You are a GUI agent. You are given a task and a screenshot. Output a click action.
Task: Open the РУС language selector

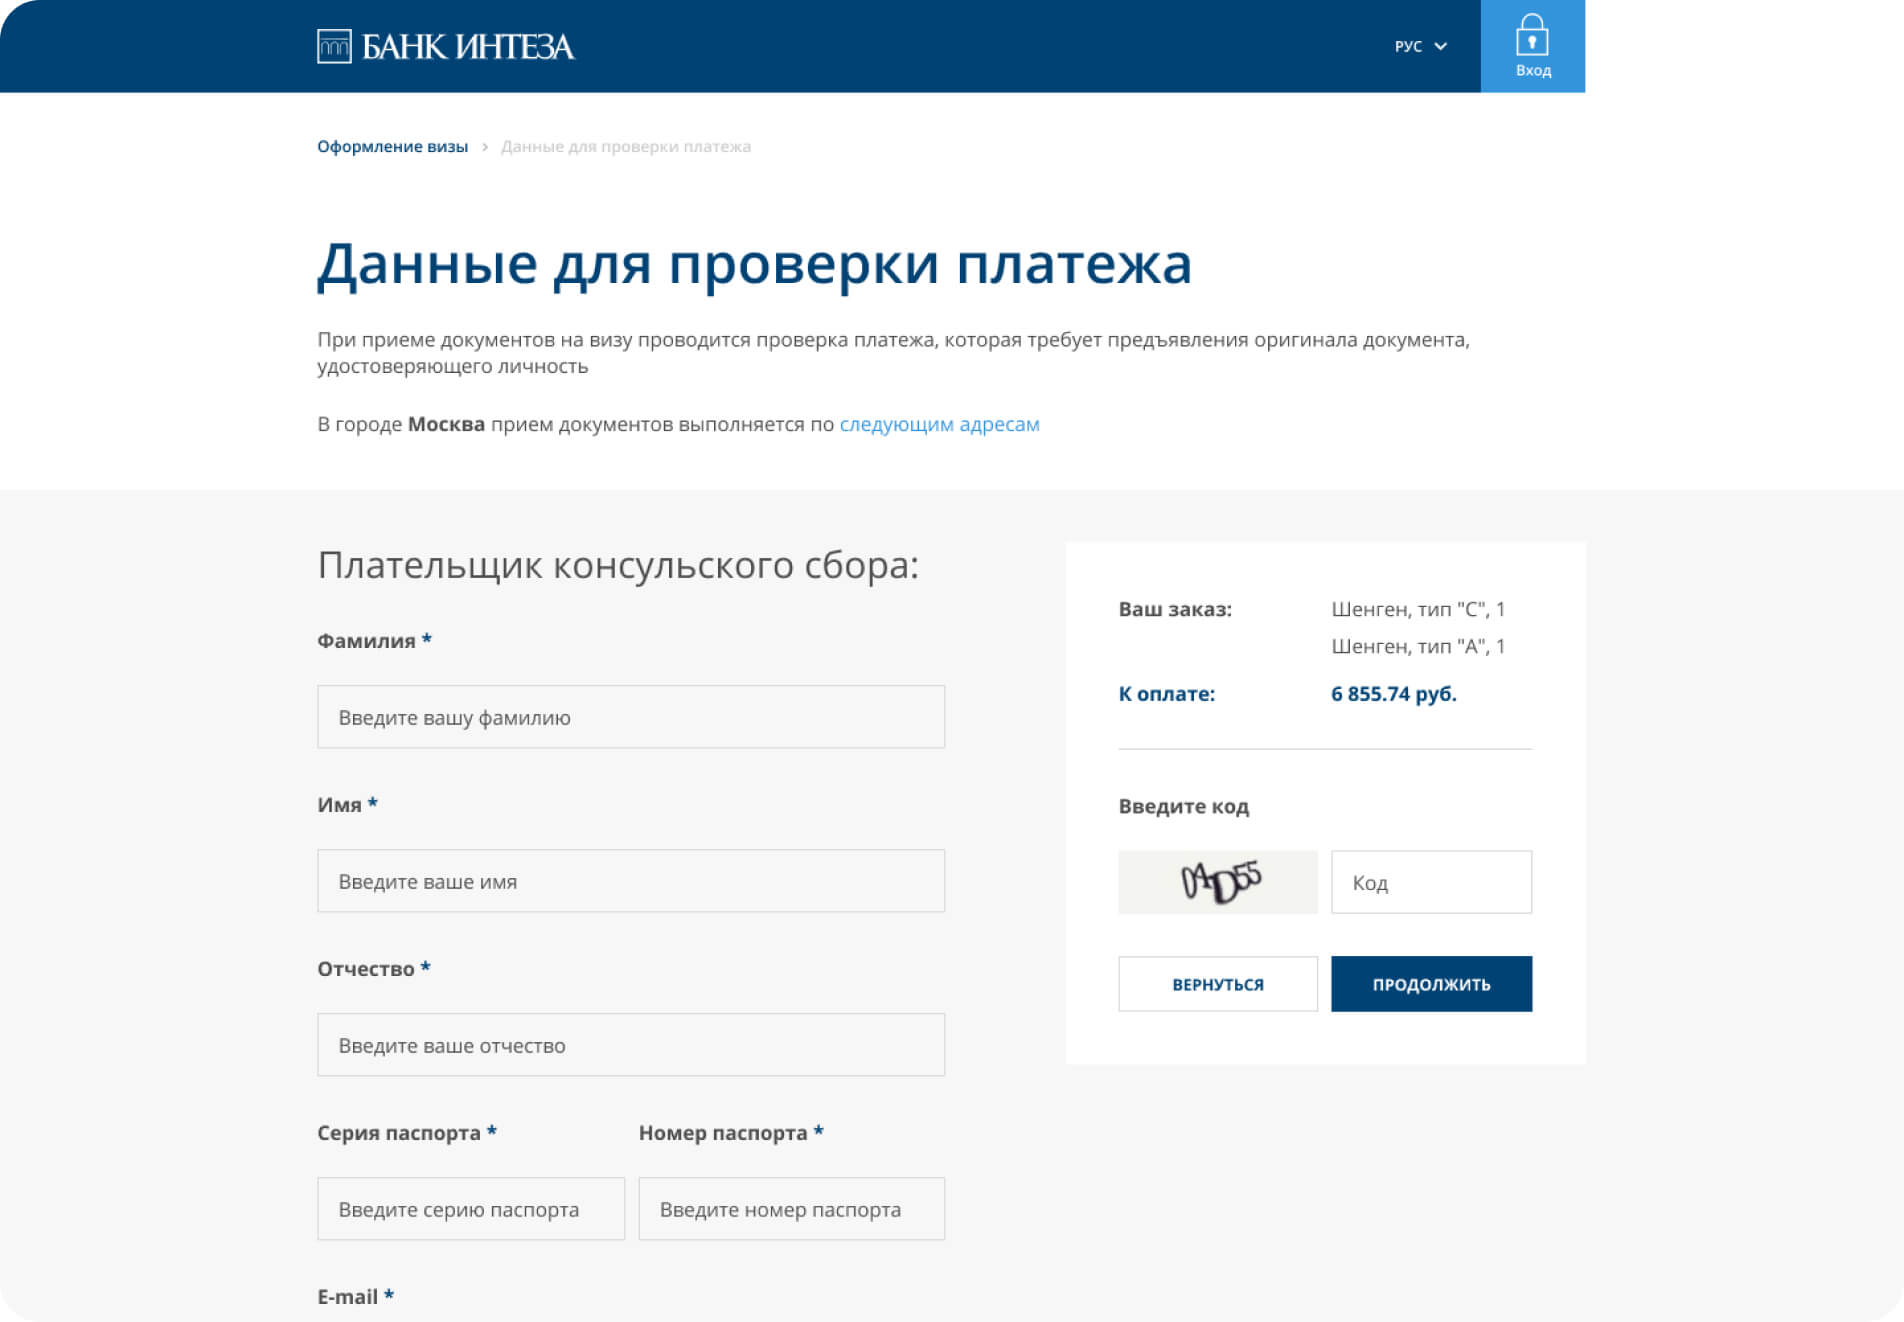pos(1408,47)
